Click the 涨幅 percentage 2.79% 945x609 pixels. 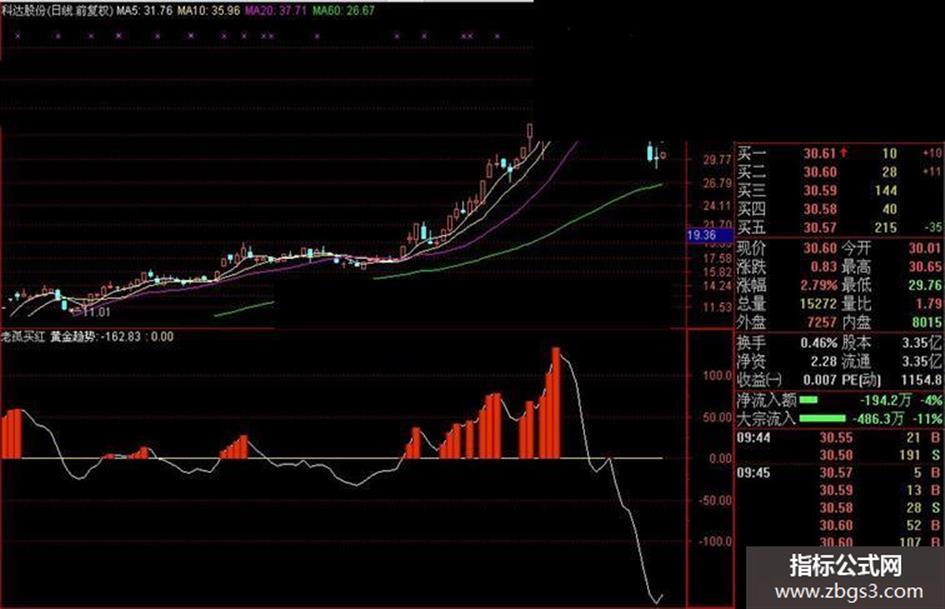pyautogui.click(x=819, y=285)
